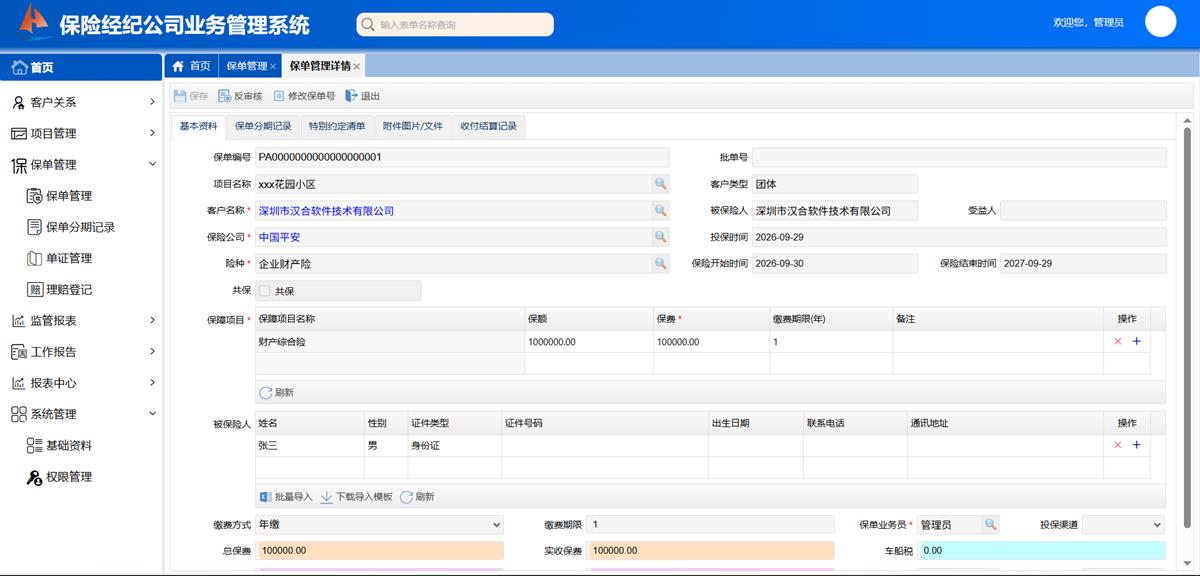Image resolution: width=1200 pixels, height=576 pixels.
Task: Click the home icon on 首页 tab
Action: click(x=178, y=66)
